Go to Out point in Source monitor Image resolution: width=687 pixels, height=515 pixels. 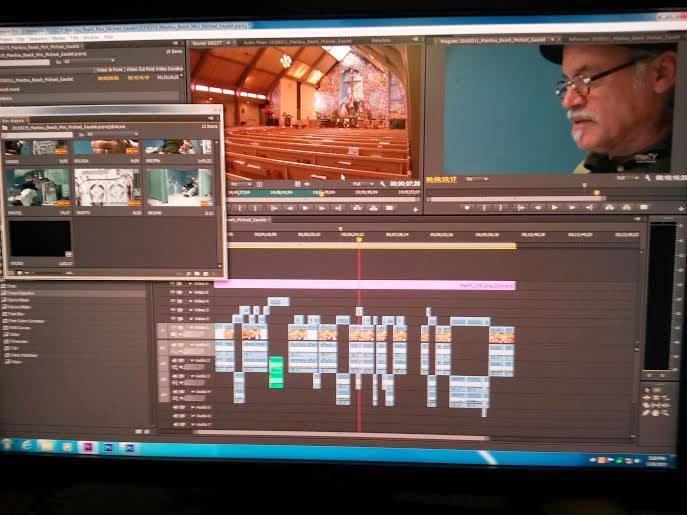[x=338, y=209]
